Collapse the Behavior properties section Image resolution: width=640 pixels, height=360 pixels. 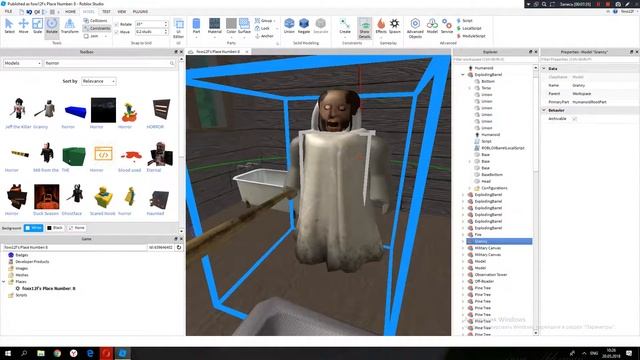point(544,110)
